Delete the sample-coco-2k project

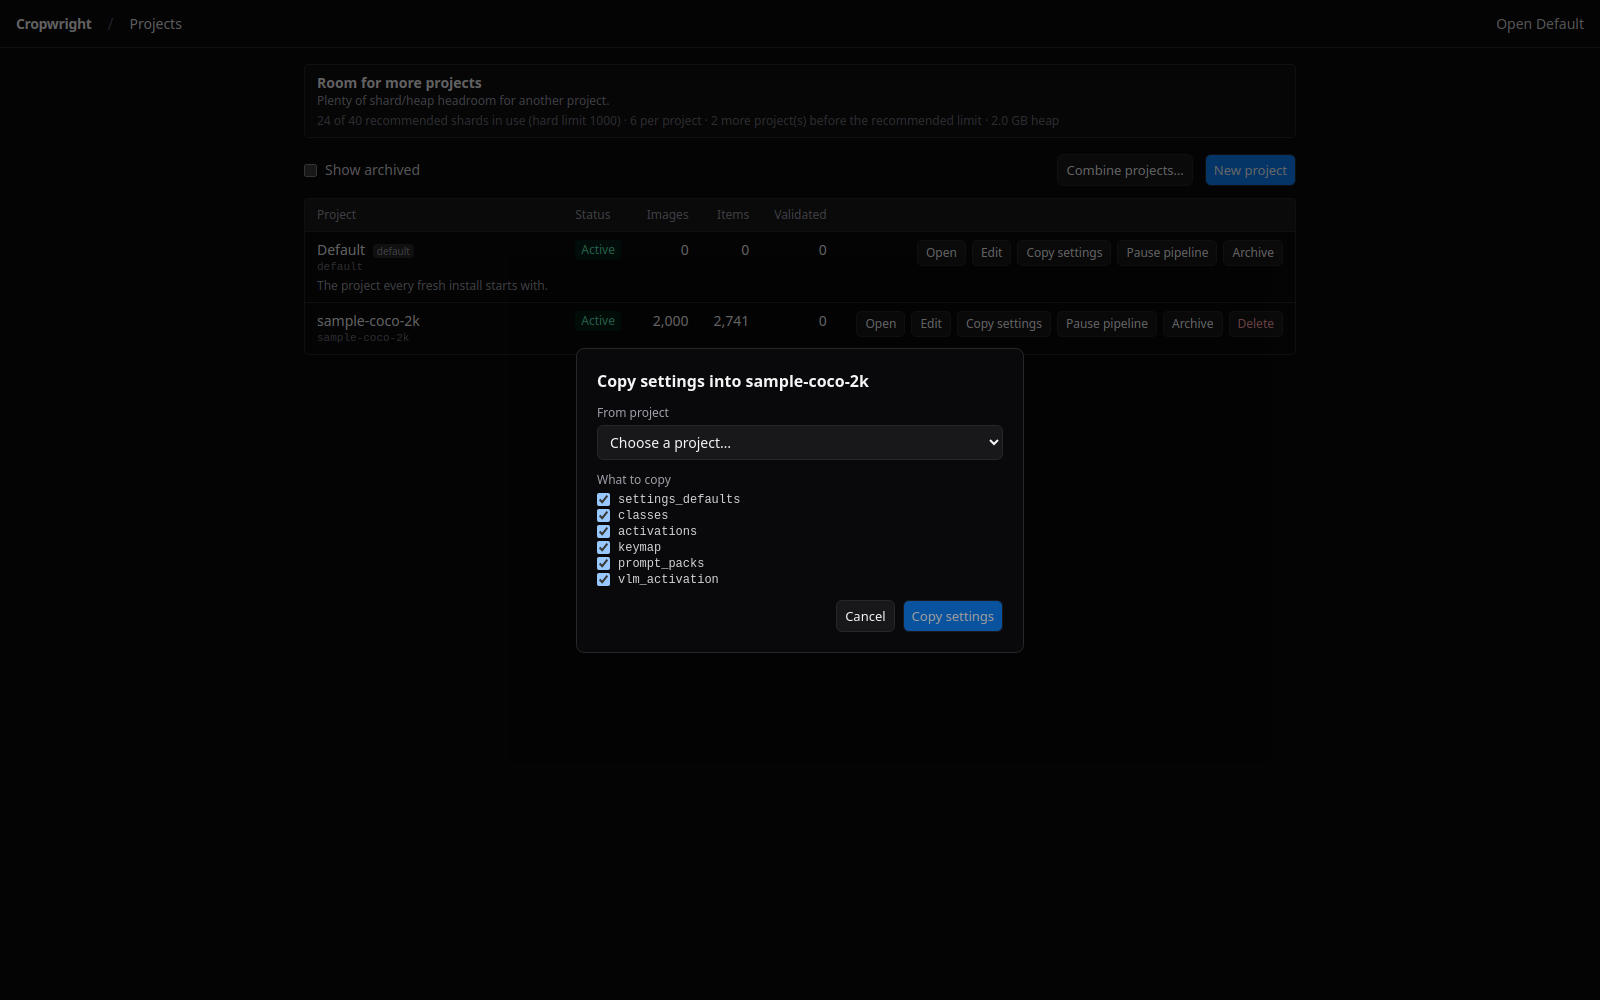1256,324
